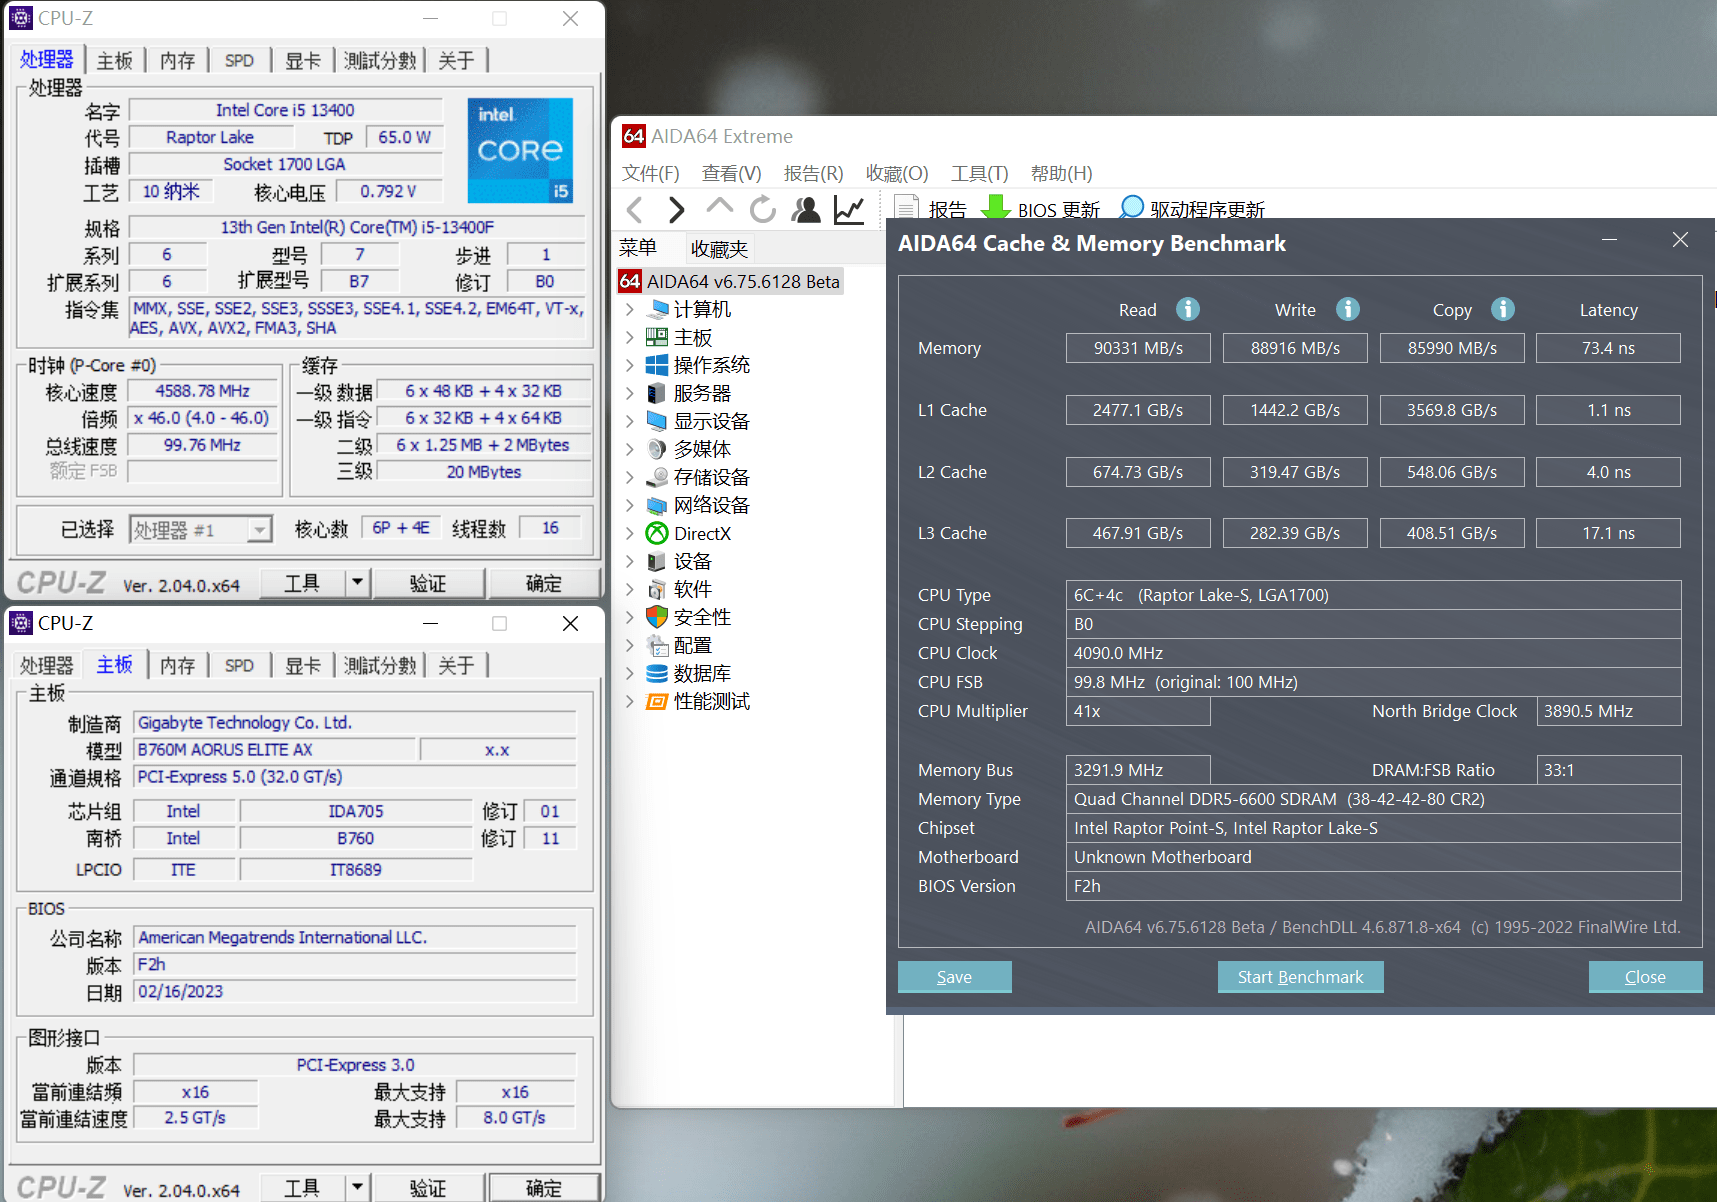Viewport: 1717px width, 1202px height.
Task: Expand the 计算机 tree node
Action: coord(630,309)
